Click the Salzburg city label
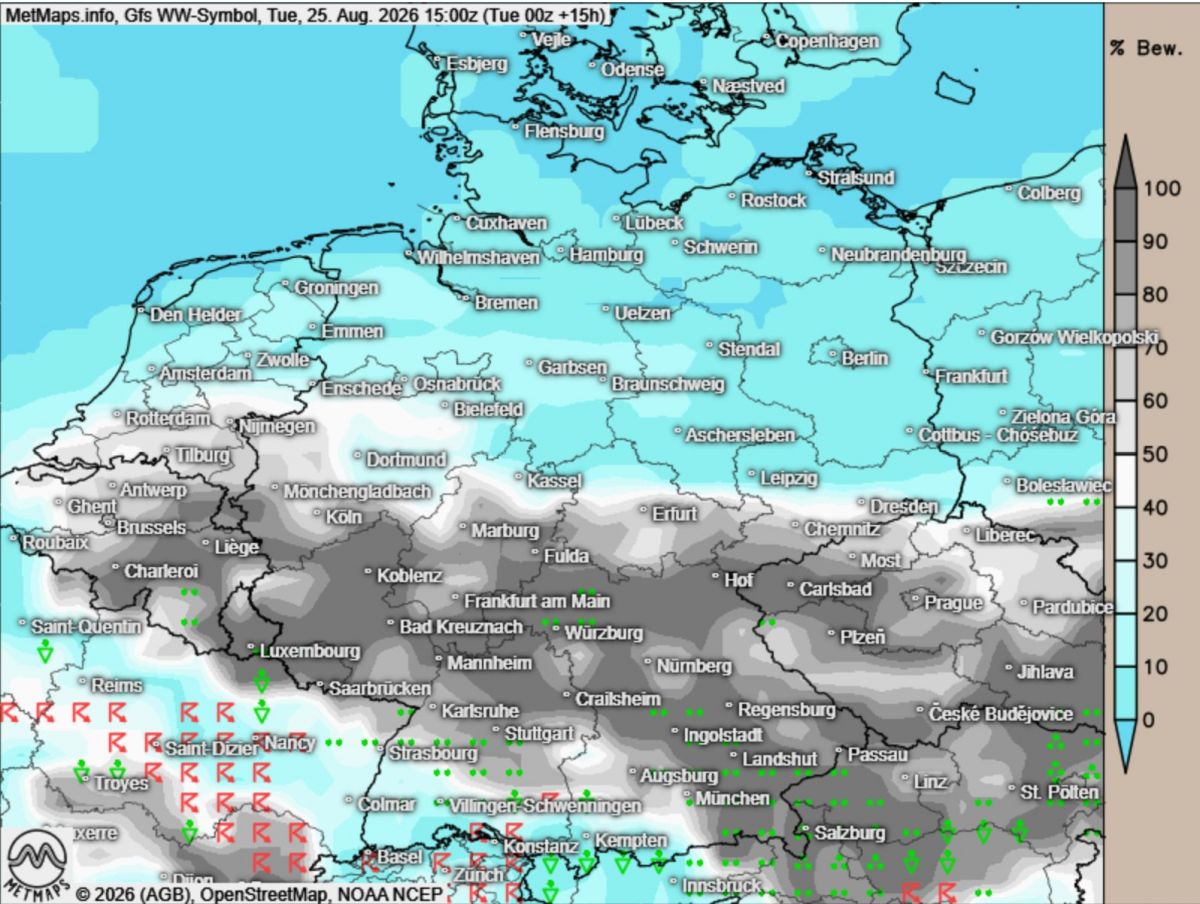Image resolution: width=1200 pixels, height=904 pixels. 850,833
